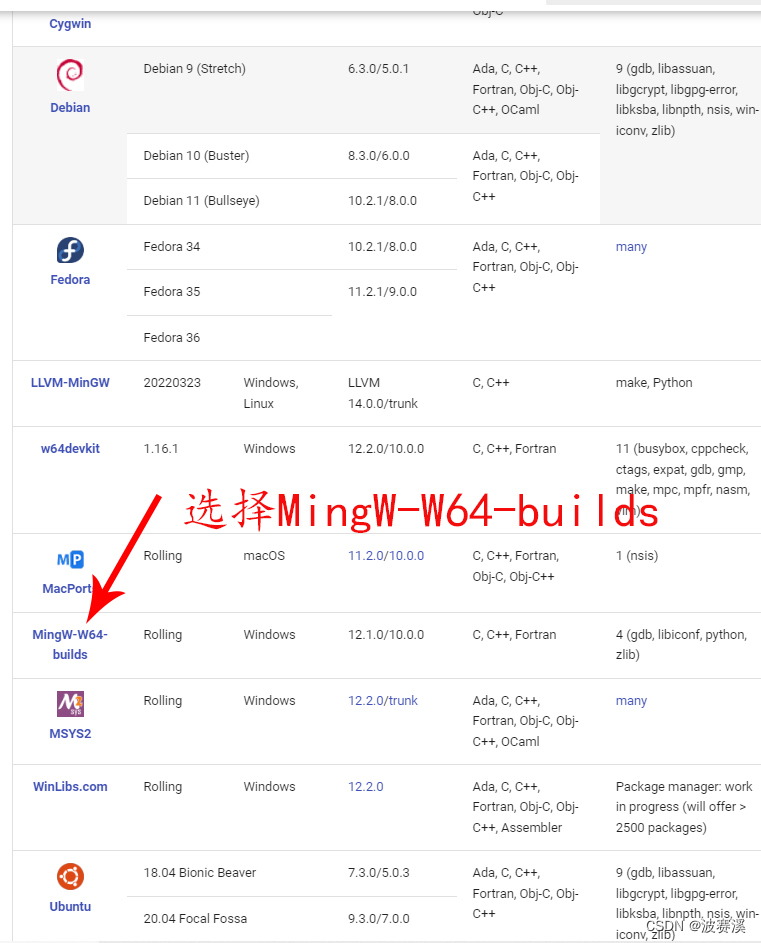
Task: Open the MSYS2 text link
Action: point(70,734)
